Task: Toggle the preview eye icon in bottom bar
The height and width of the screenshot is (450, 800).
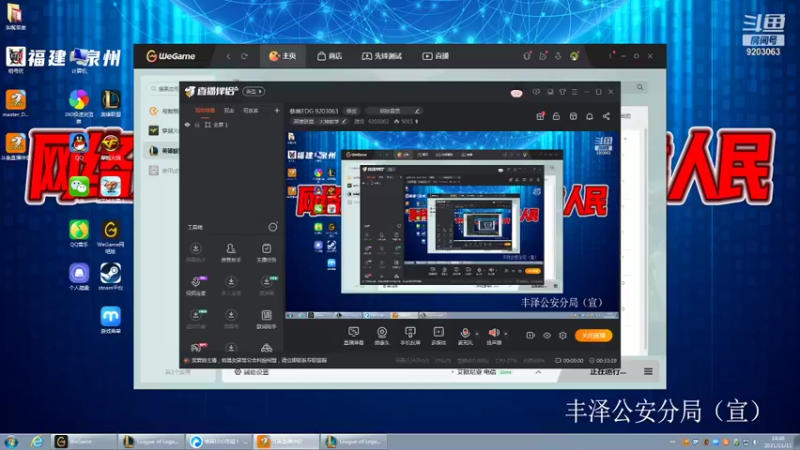Action: tap(547, 336)
